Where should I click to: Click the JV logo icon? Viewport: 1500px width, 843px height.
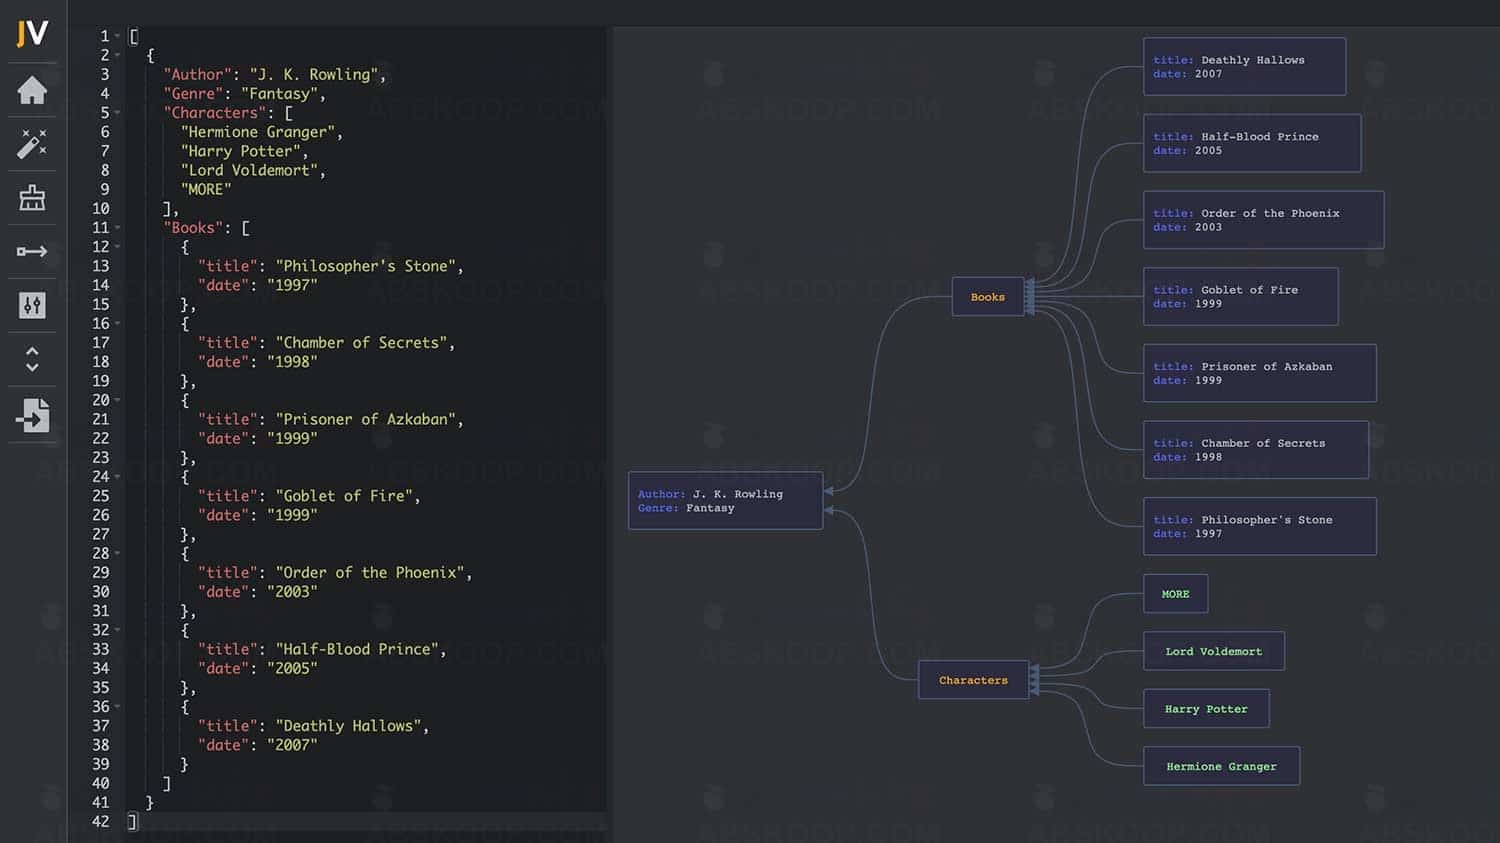point(32,33)
